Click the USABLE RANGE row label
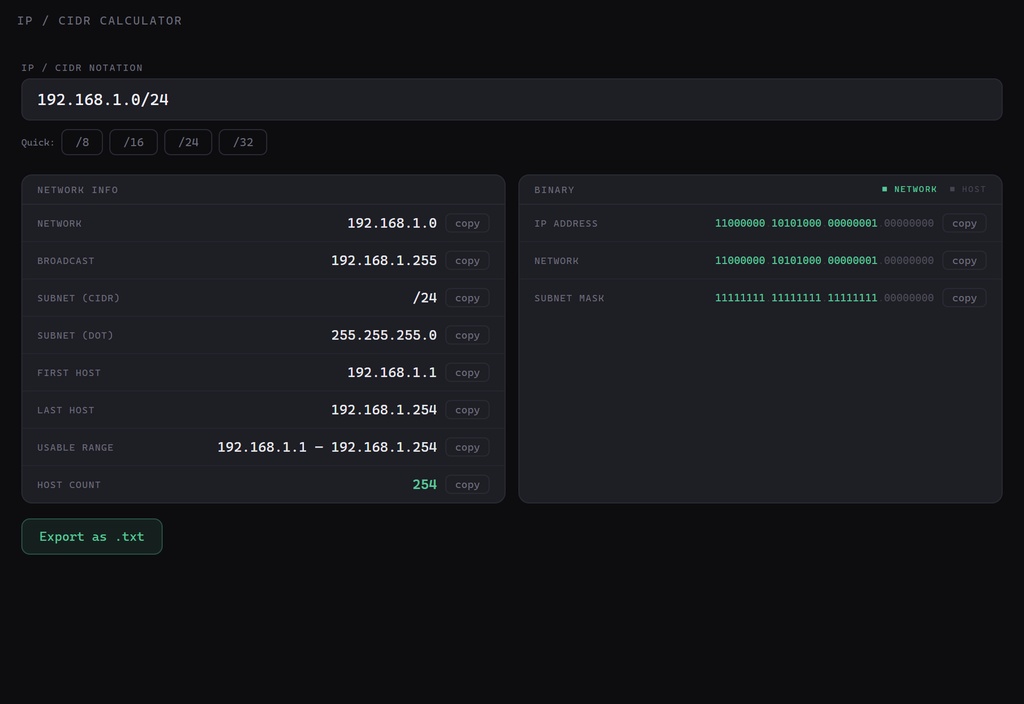1024x704 pixels. tap(75, 447)
